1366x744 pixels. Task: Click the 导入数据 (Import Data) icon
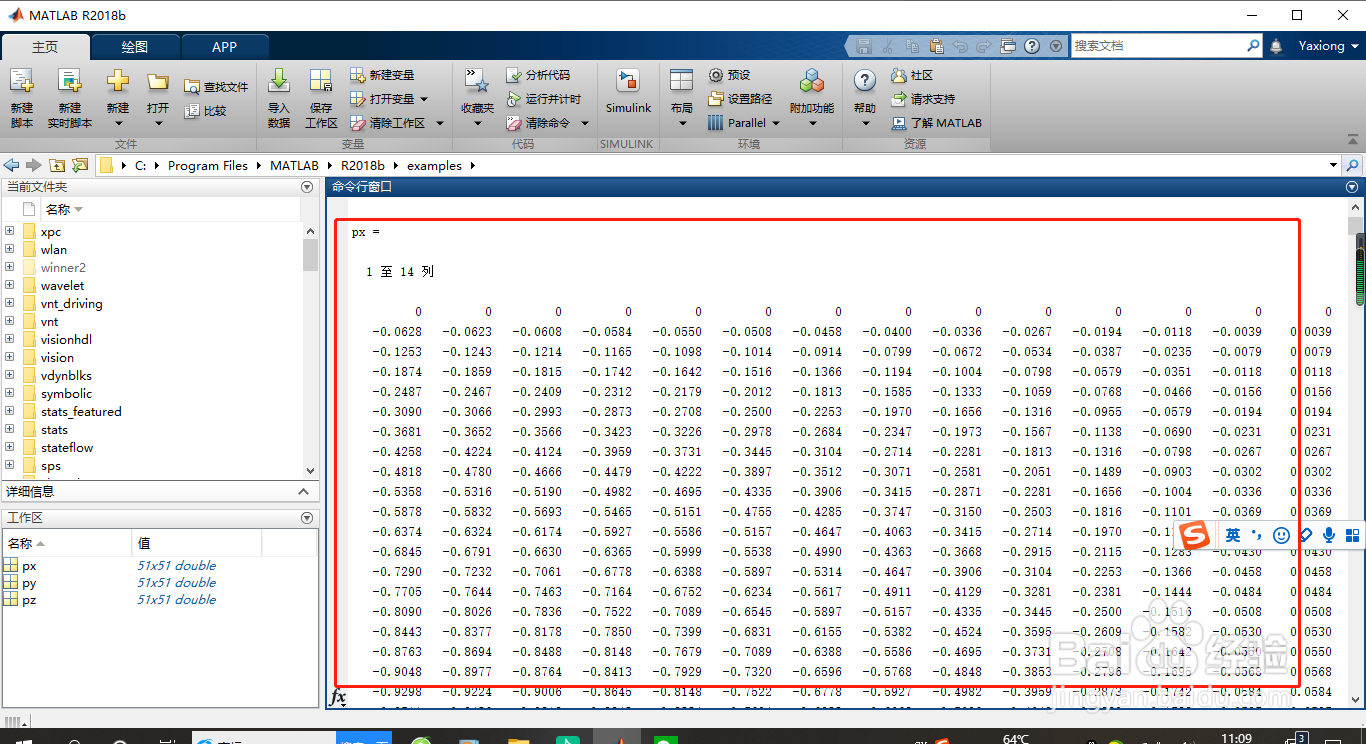279,82
